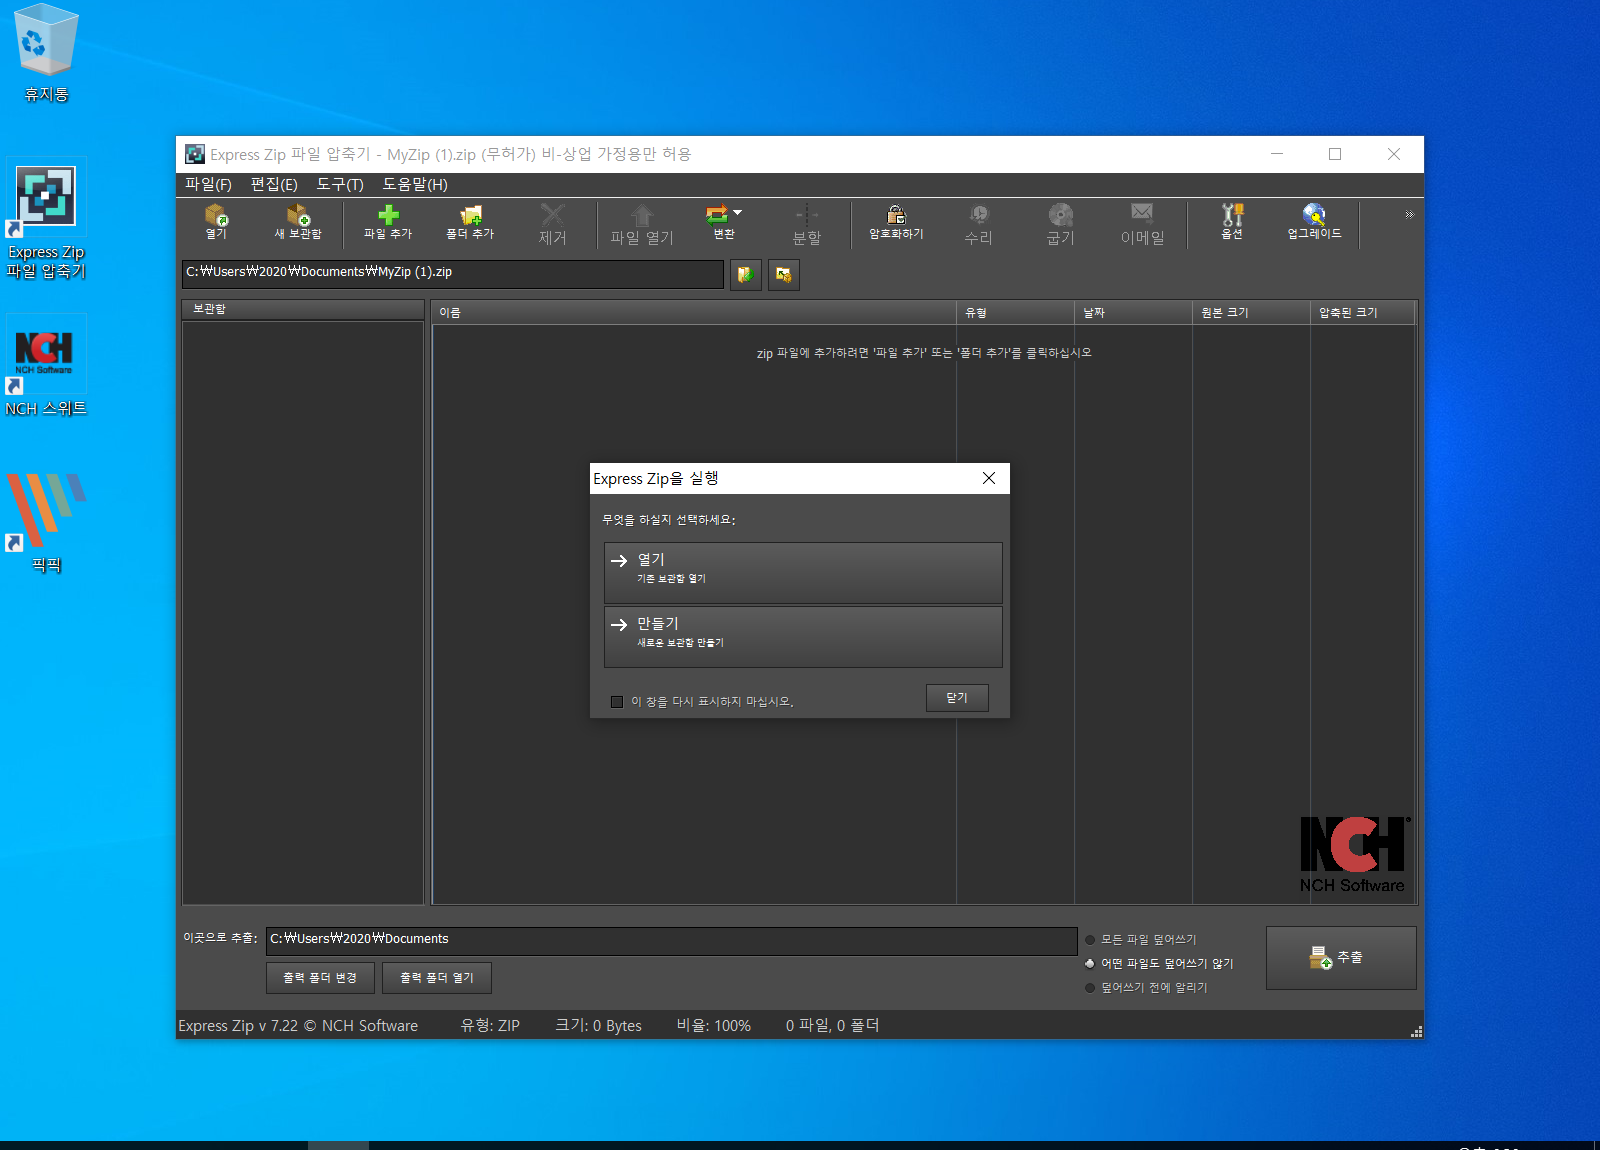Image resolution: width=1600 pixels, height=1150 pixels.
Task: Click the 제거 (Remove) toolbar icon
Action: [553, 224]
